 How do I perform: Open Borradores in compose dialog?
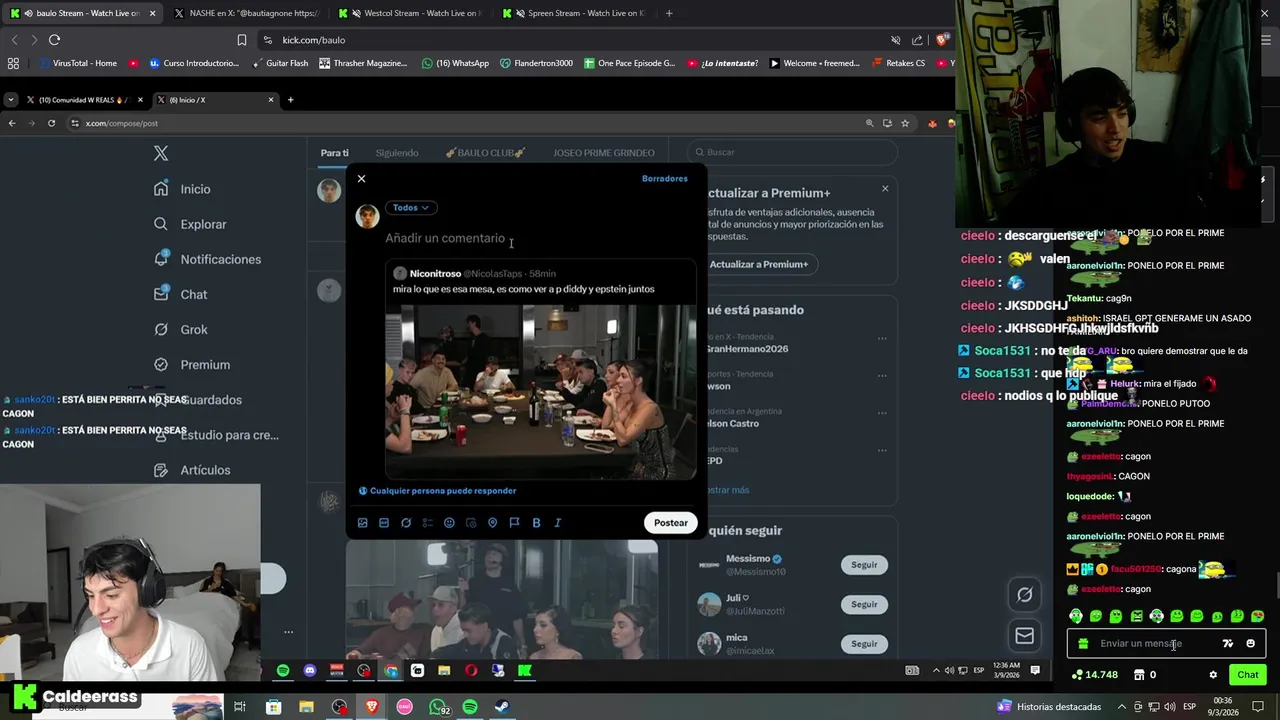coord(664,179)
